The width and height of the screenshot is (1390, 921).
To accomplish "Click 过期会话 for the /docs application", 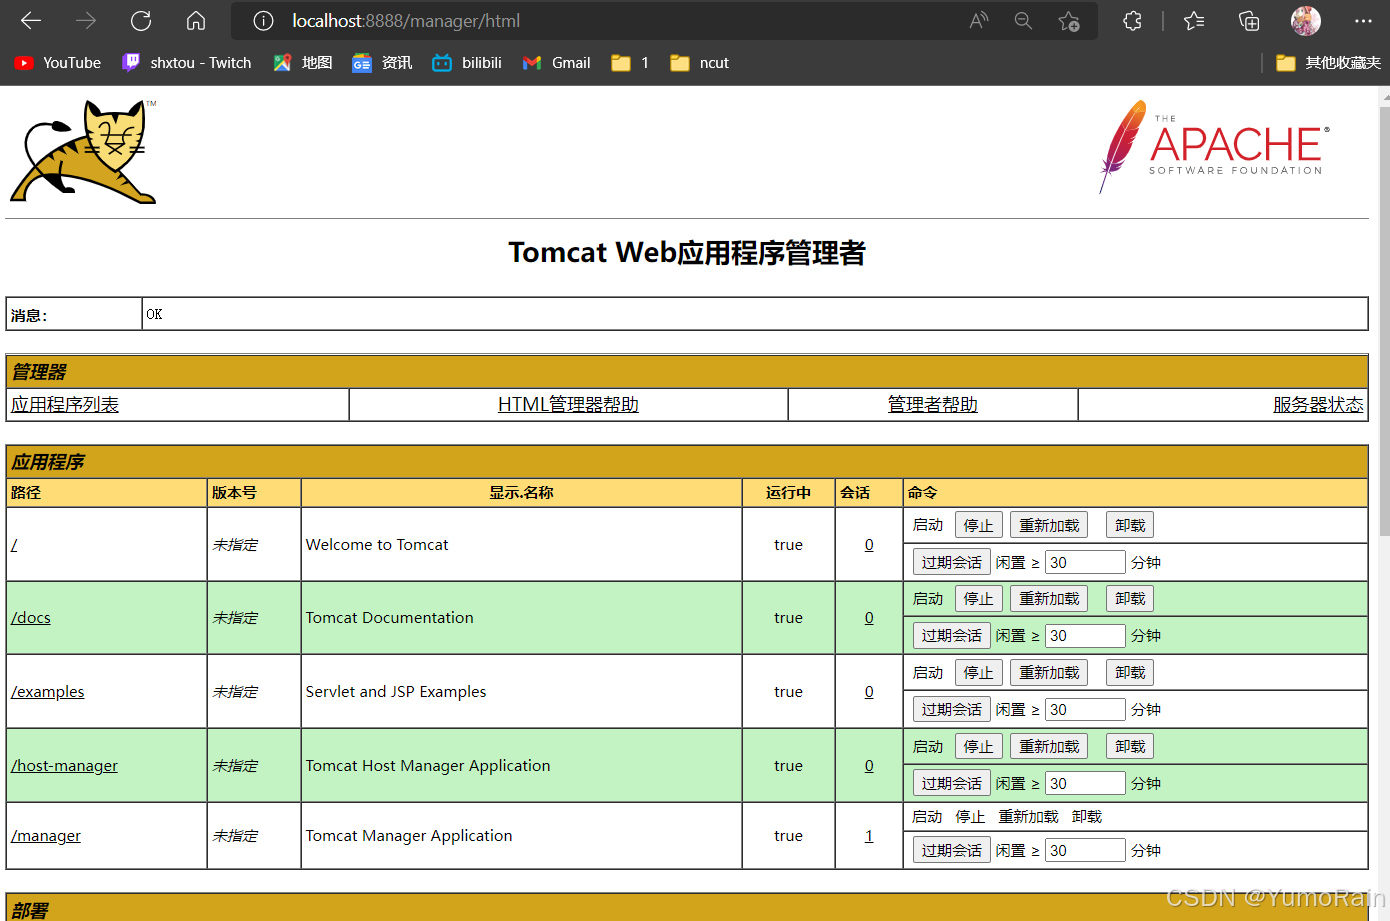I will click(x=952, y=635).
